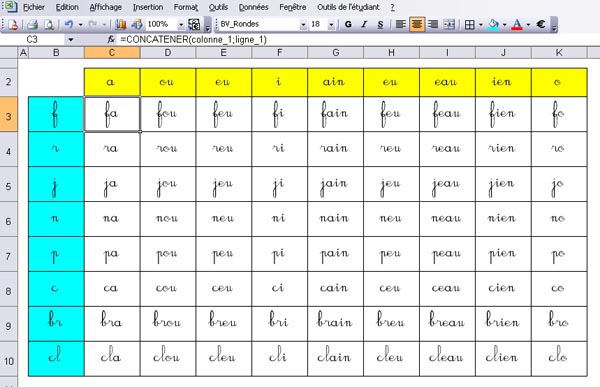Click Merge and Center icon

coord(449,24)
